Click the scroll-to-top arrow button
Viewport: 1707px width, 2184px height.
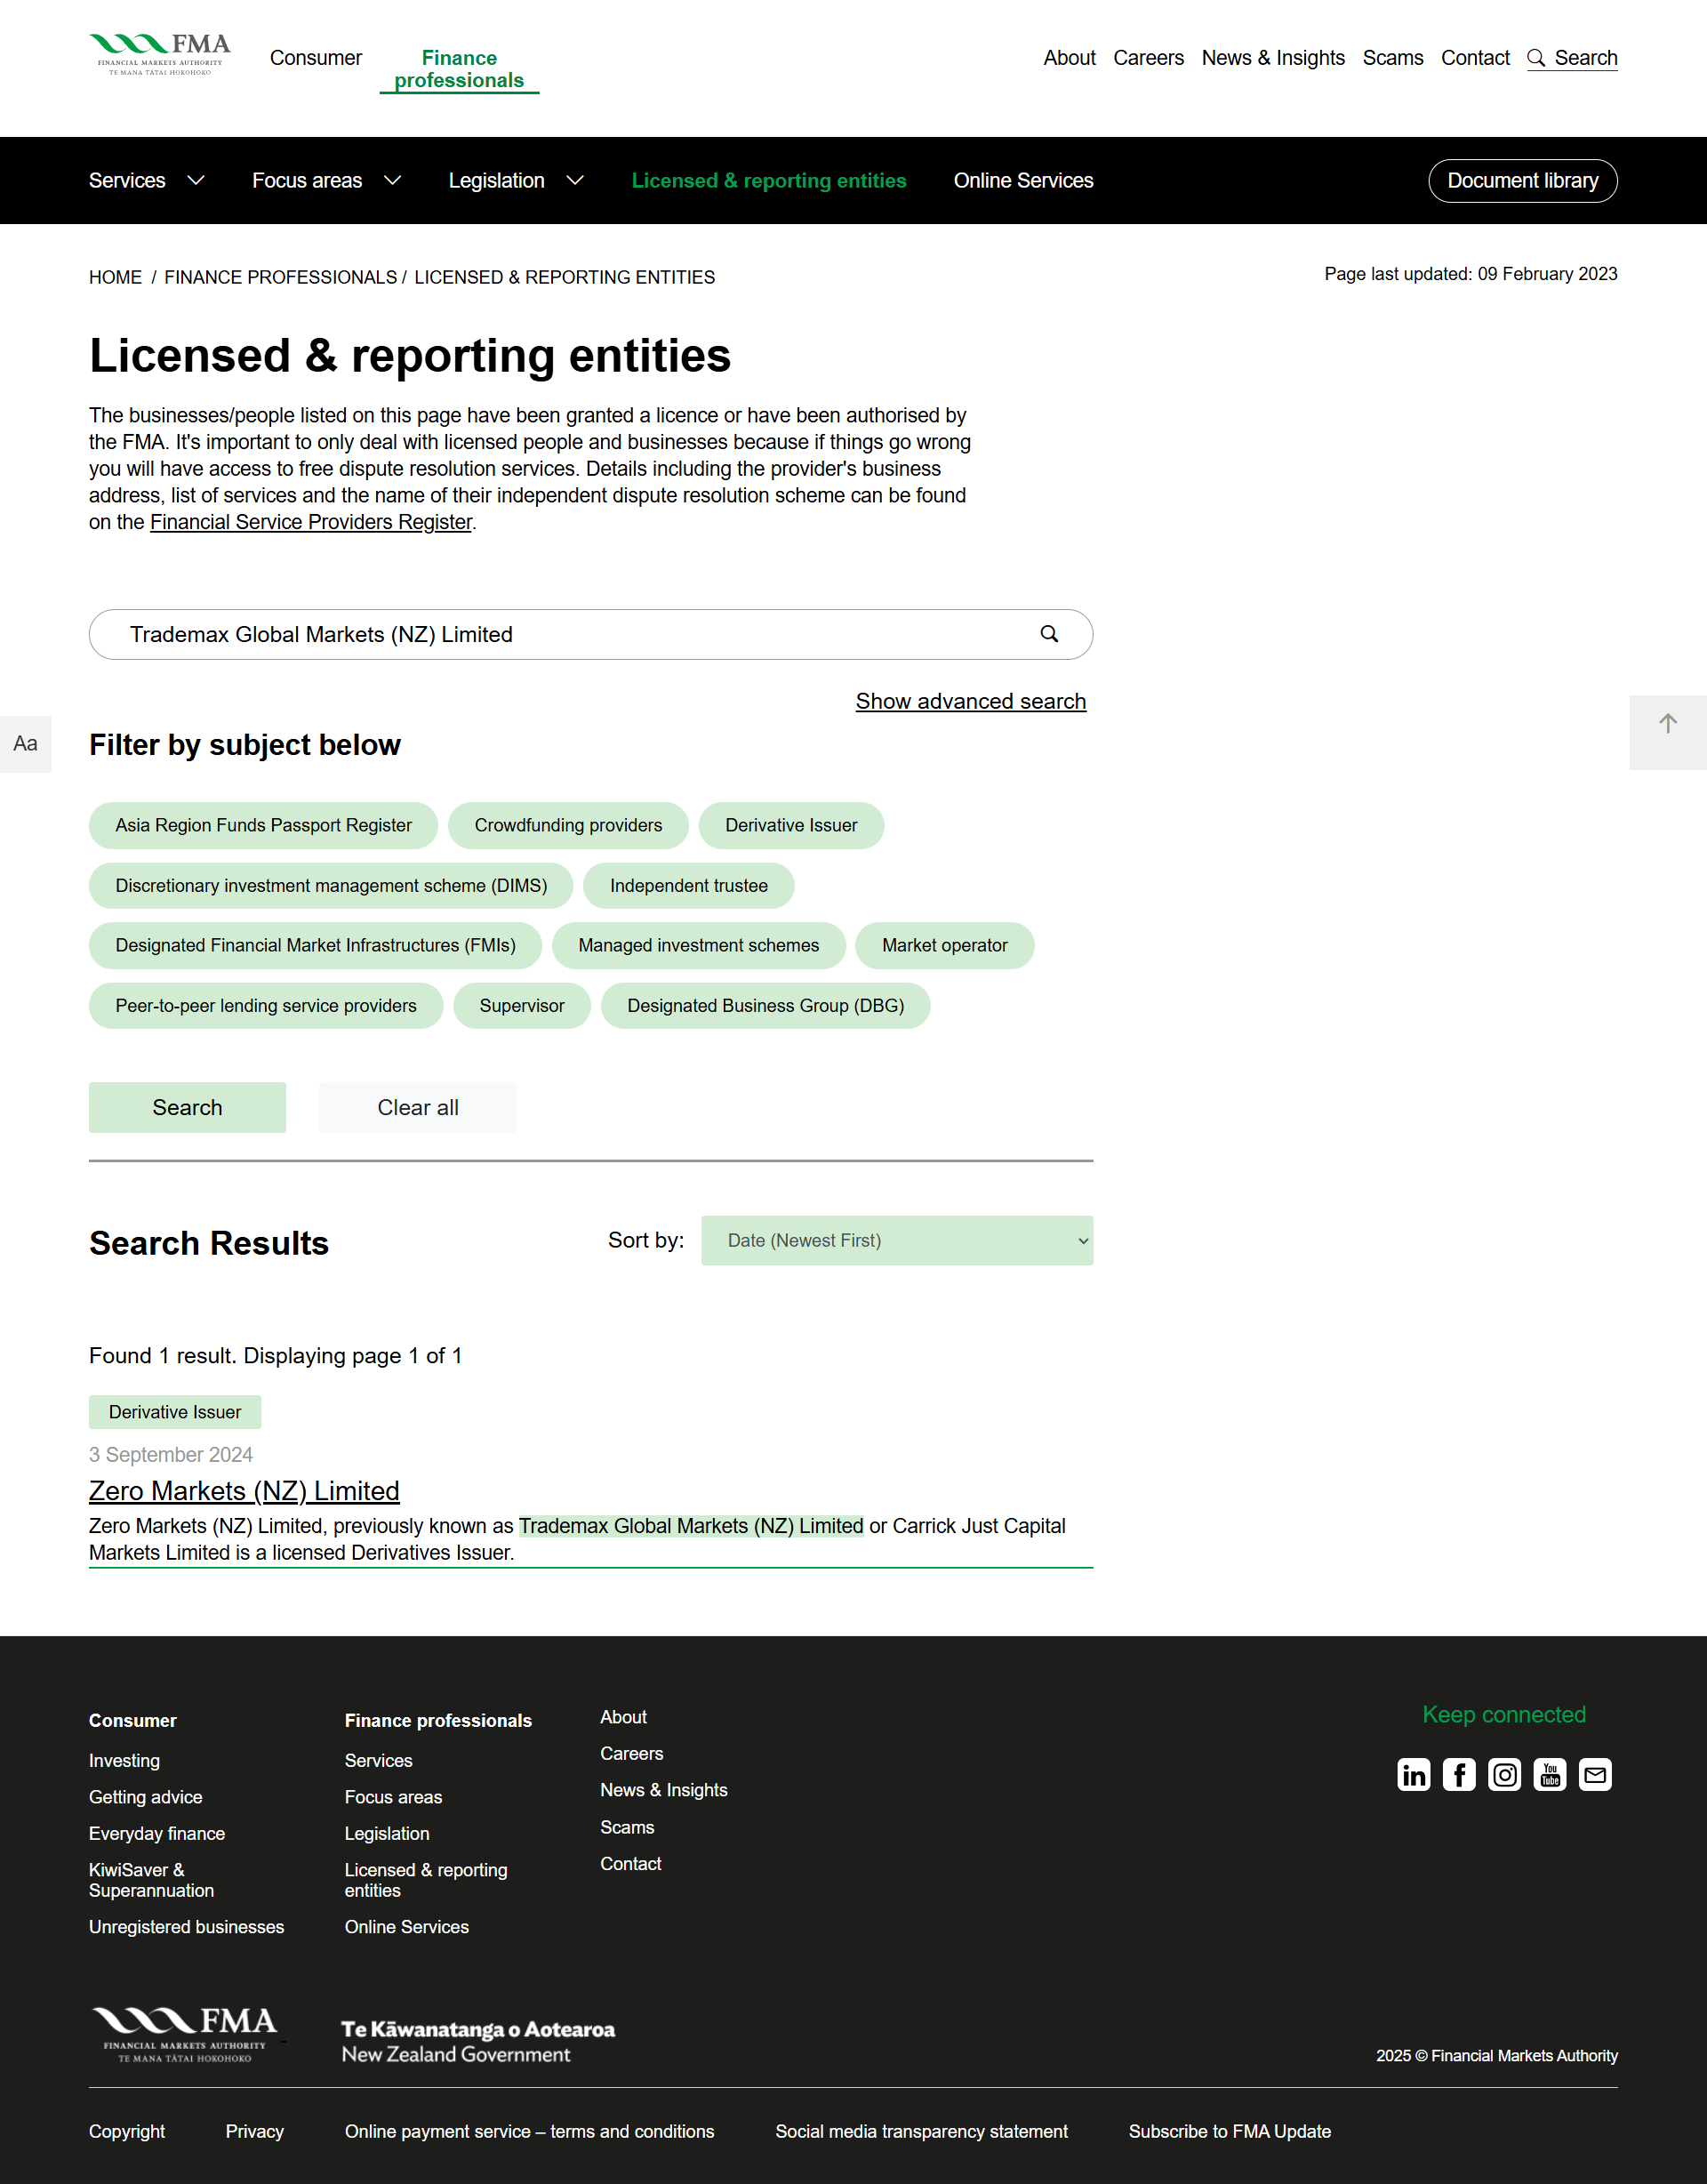tap(1667, 731)
